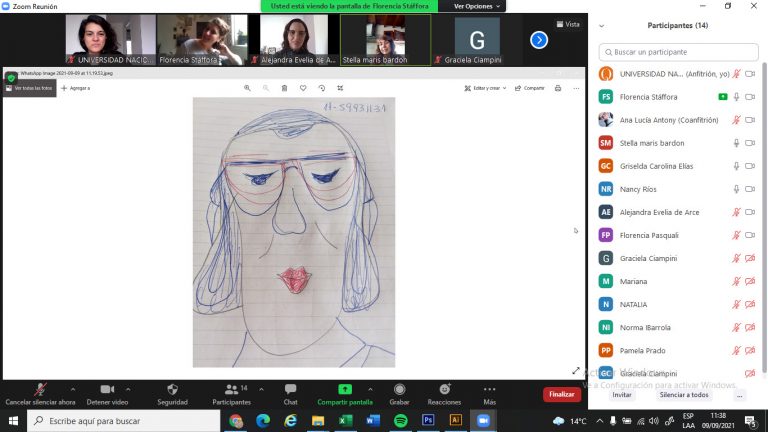Open the Reacciones emoji menu
Viewport: 768px width, 432px height.
pos(444,389)
